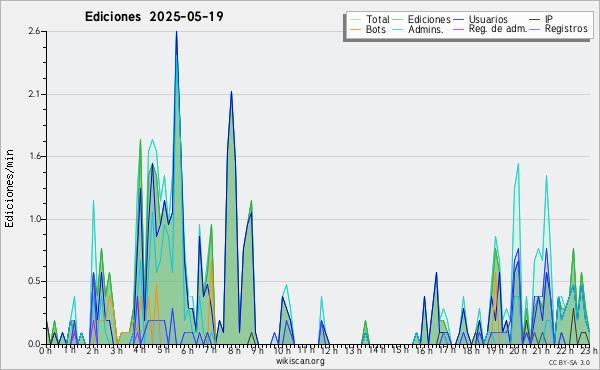Click the 'Reg. de adm.' legend label
600x370 pixels.
[498, 29]
